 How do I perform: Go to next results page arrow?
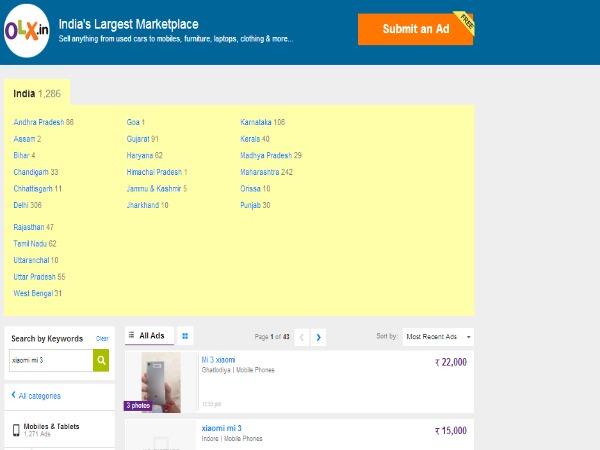319,337
